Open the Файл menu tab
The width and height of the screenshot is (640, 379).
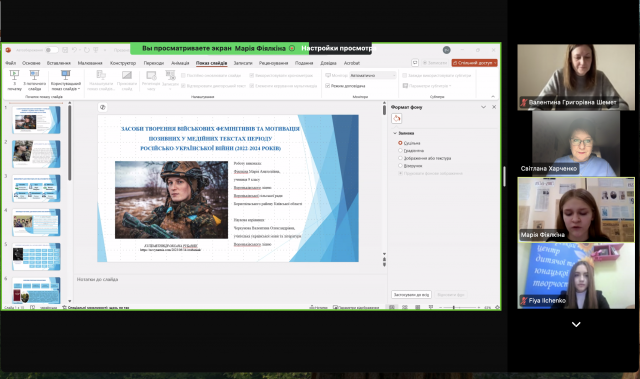(11, 63)
